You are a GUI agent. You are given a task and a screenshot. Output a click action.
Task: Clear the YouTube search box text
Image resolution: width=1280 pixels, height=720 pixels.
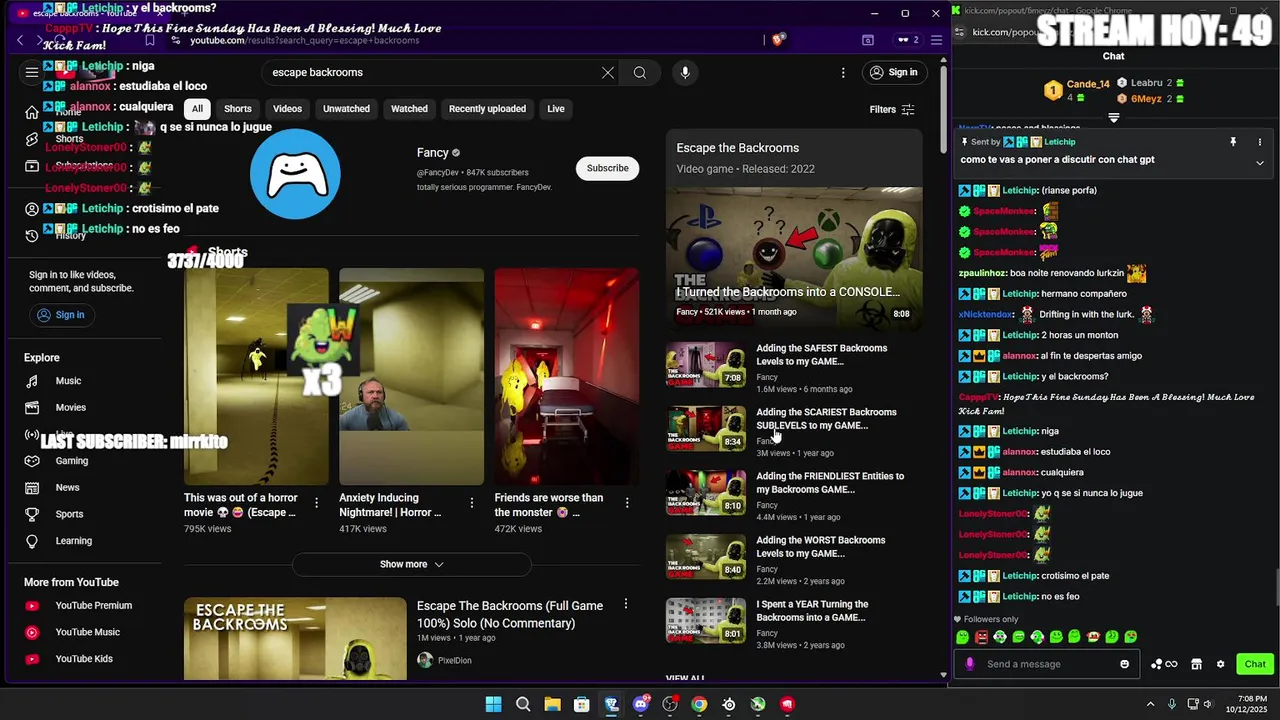click(x=608, y=72)
